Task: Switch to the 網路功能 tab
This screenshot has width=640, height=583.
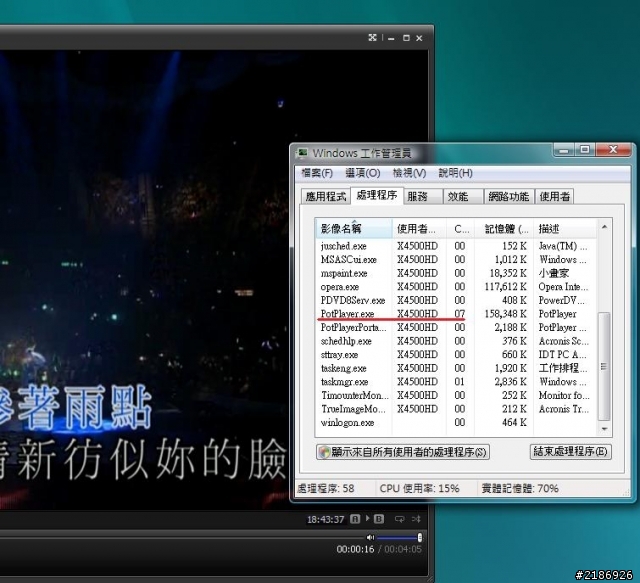Action: pos(509,196)
